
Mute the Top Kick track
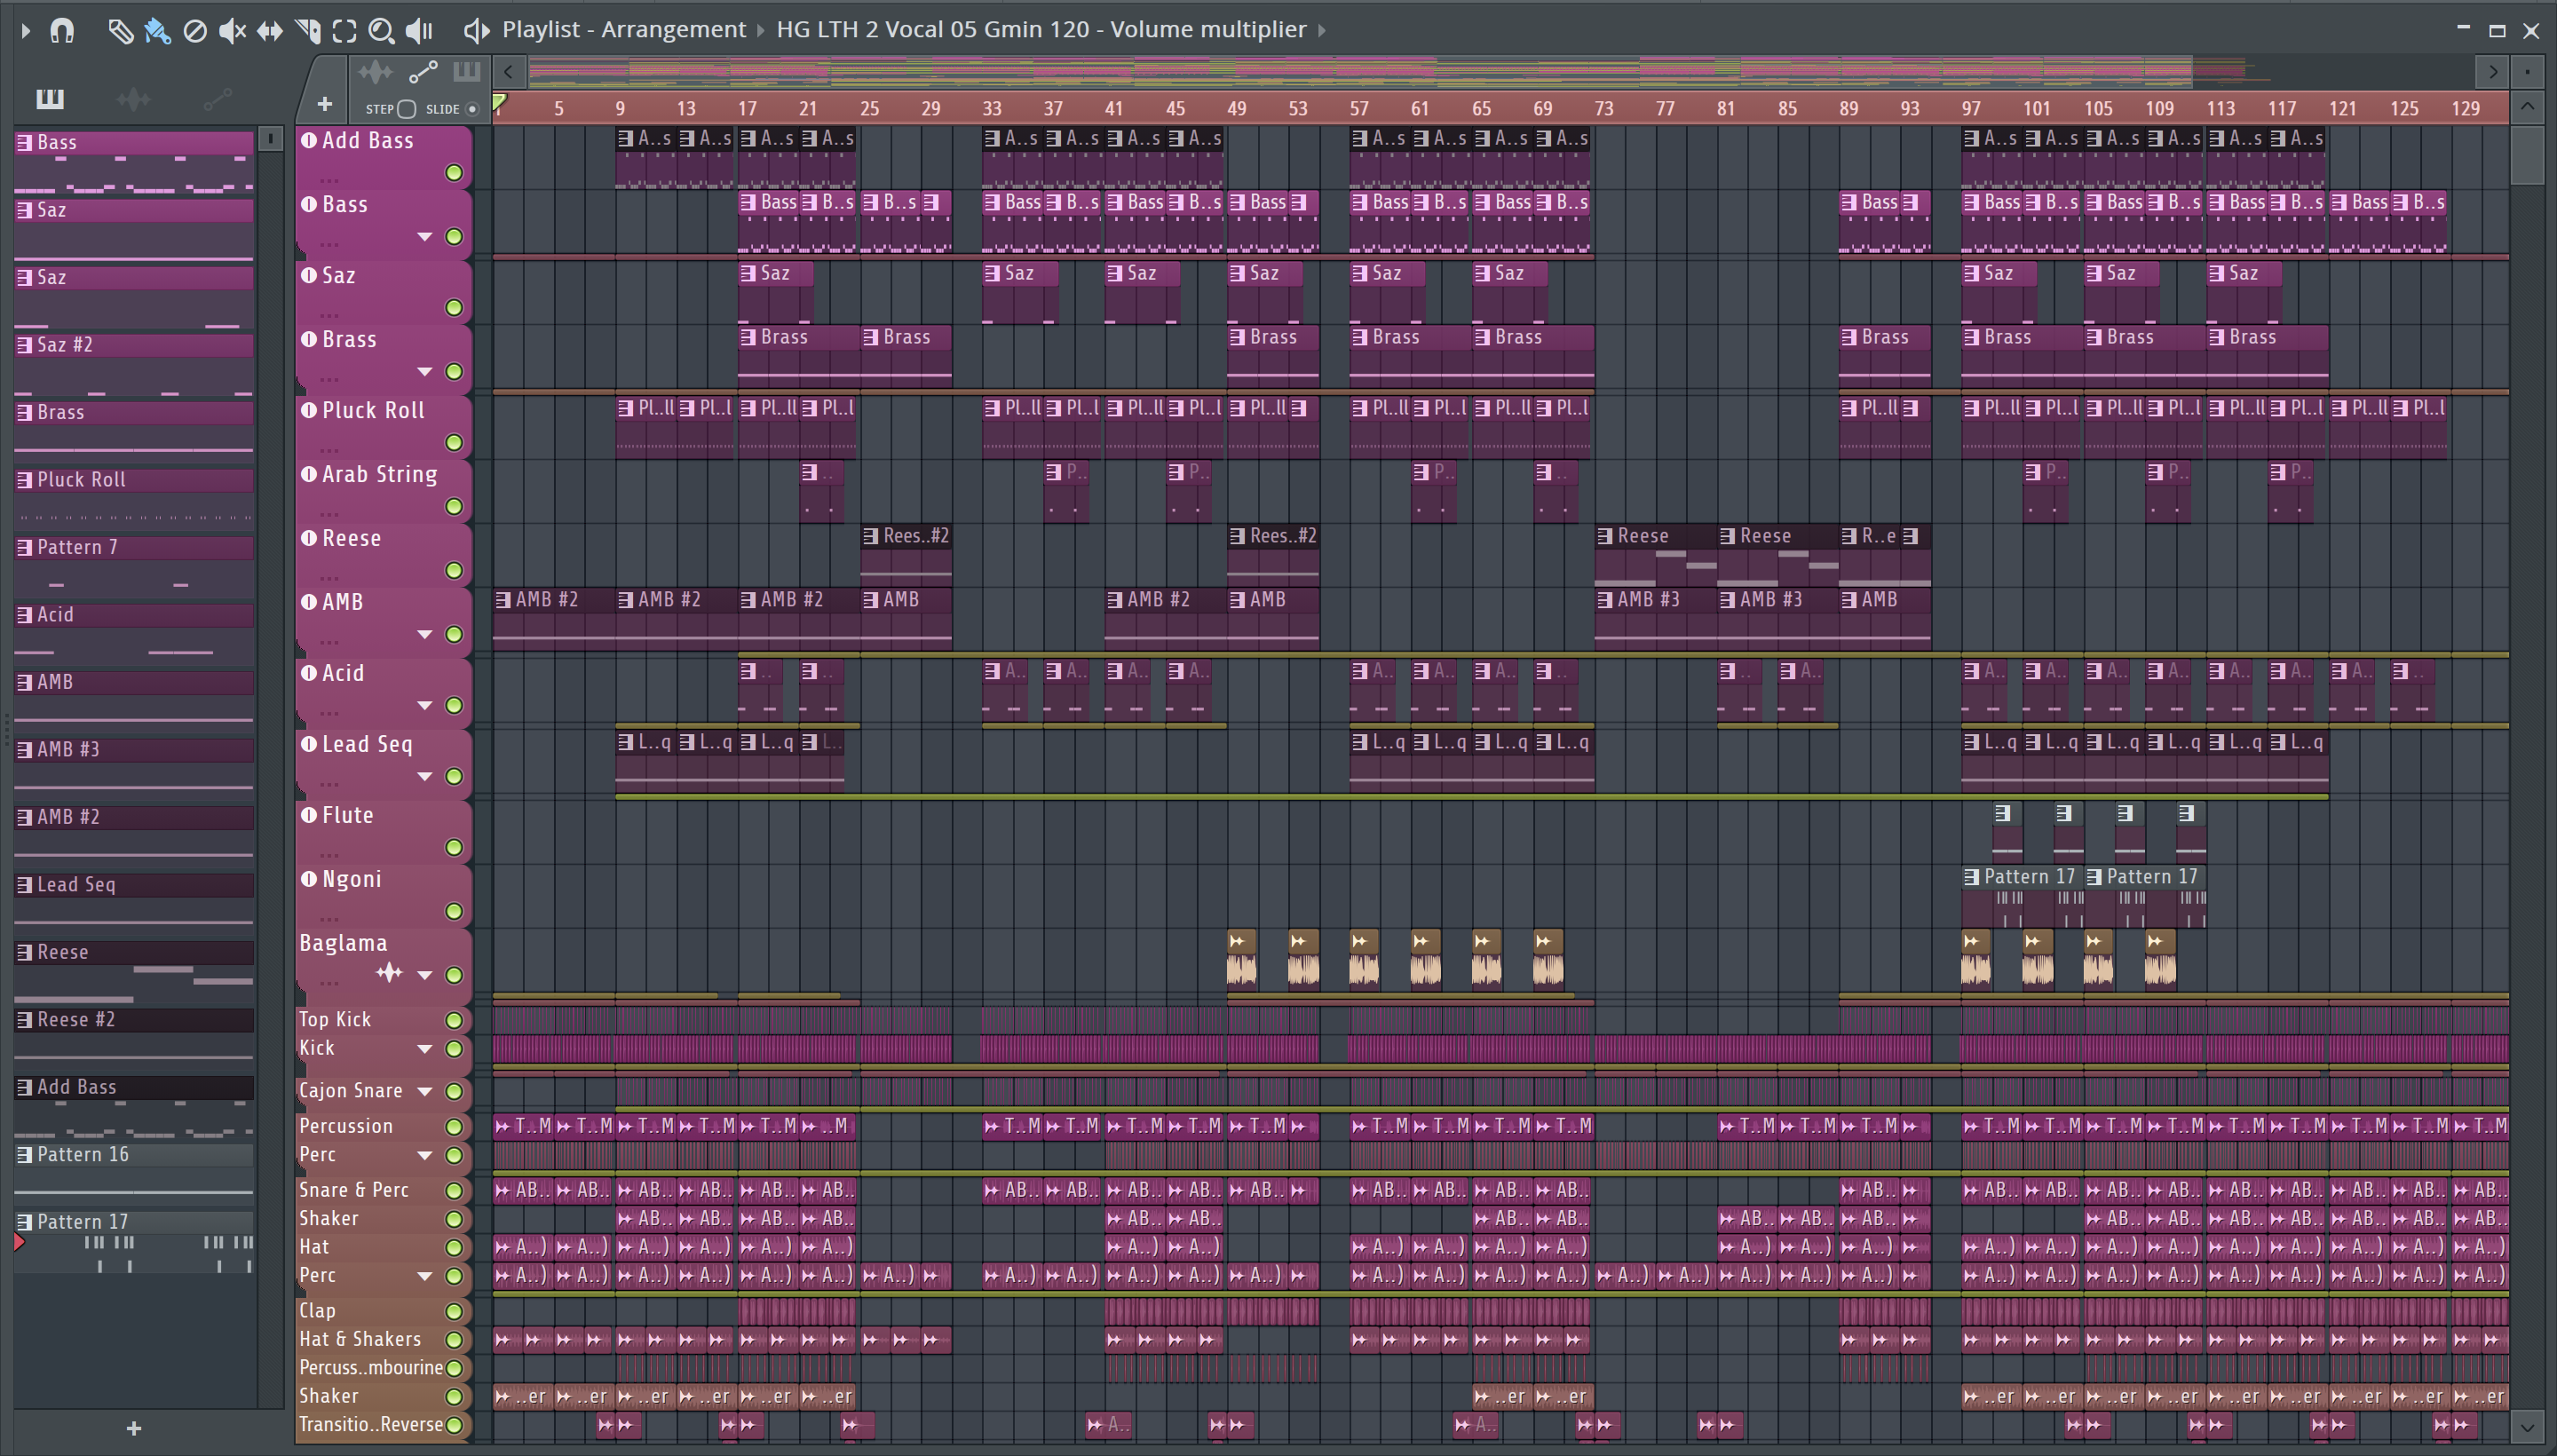coord(454,1020)
